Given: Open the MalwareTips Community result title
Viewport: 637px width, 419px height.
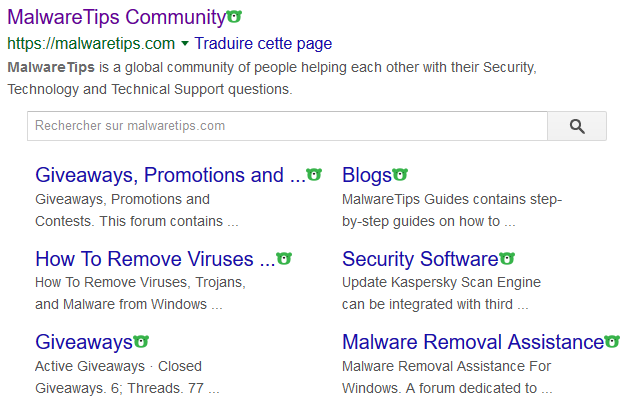Looking at the screenshot, I should pos(116,17).
